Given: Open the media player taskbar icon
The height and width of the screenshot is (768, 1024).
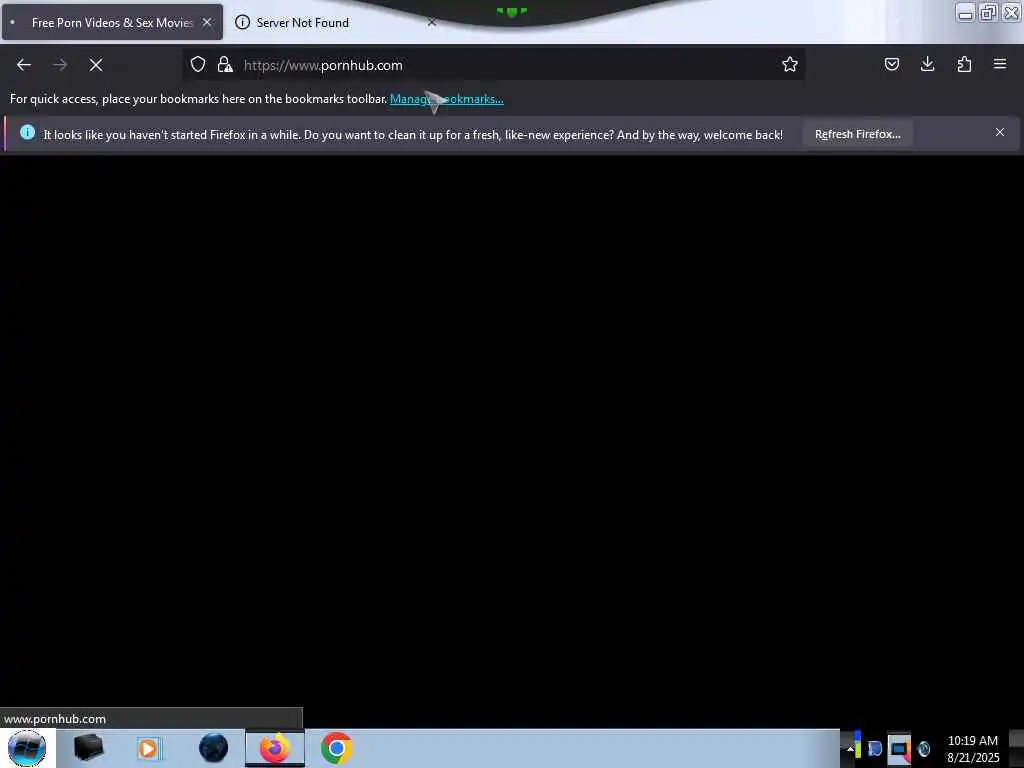Looking at the screenshot, I should coord(149,748).
